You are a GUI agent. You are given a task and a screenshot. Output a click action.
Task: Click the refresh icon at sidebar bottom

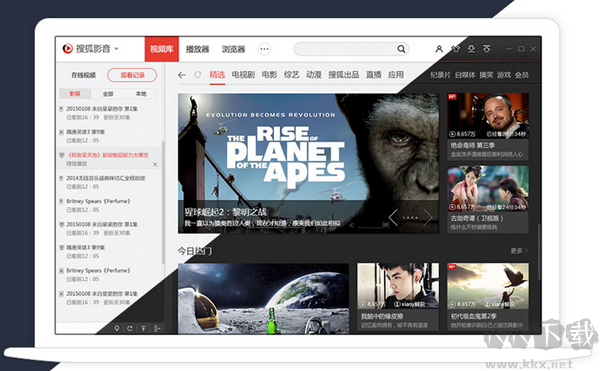click(x=130, y=328)
